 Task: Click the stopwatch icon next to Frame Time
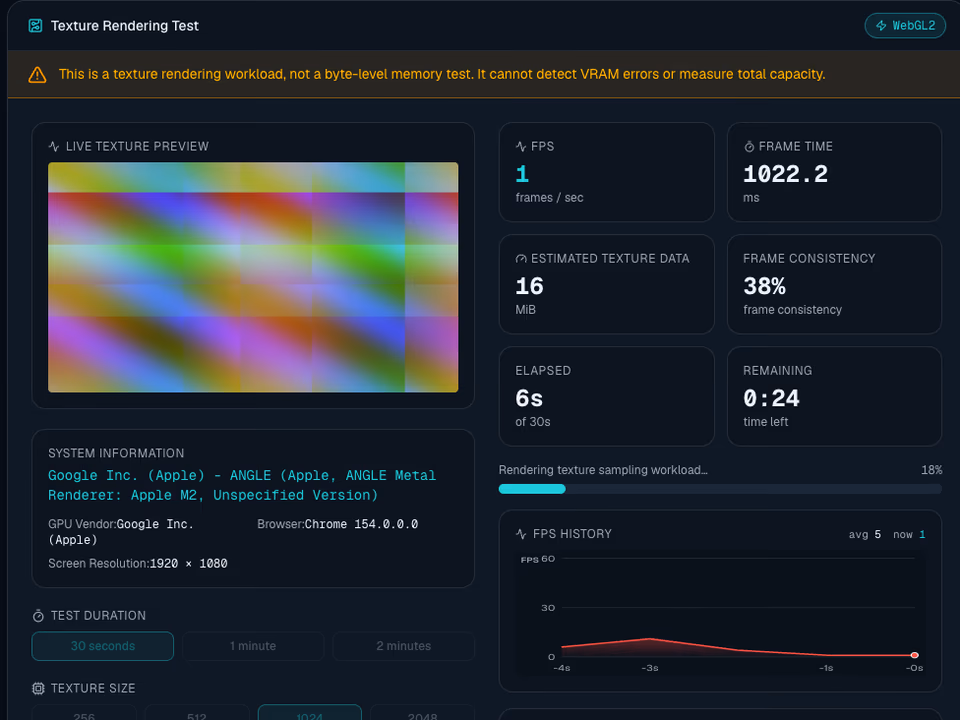click(749, 146)
